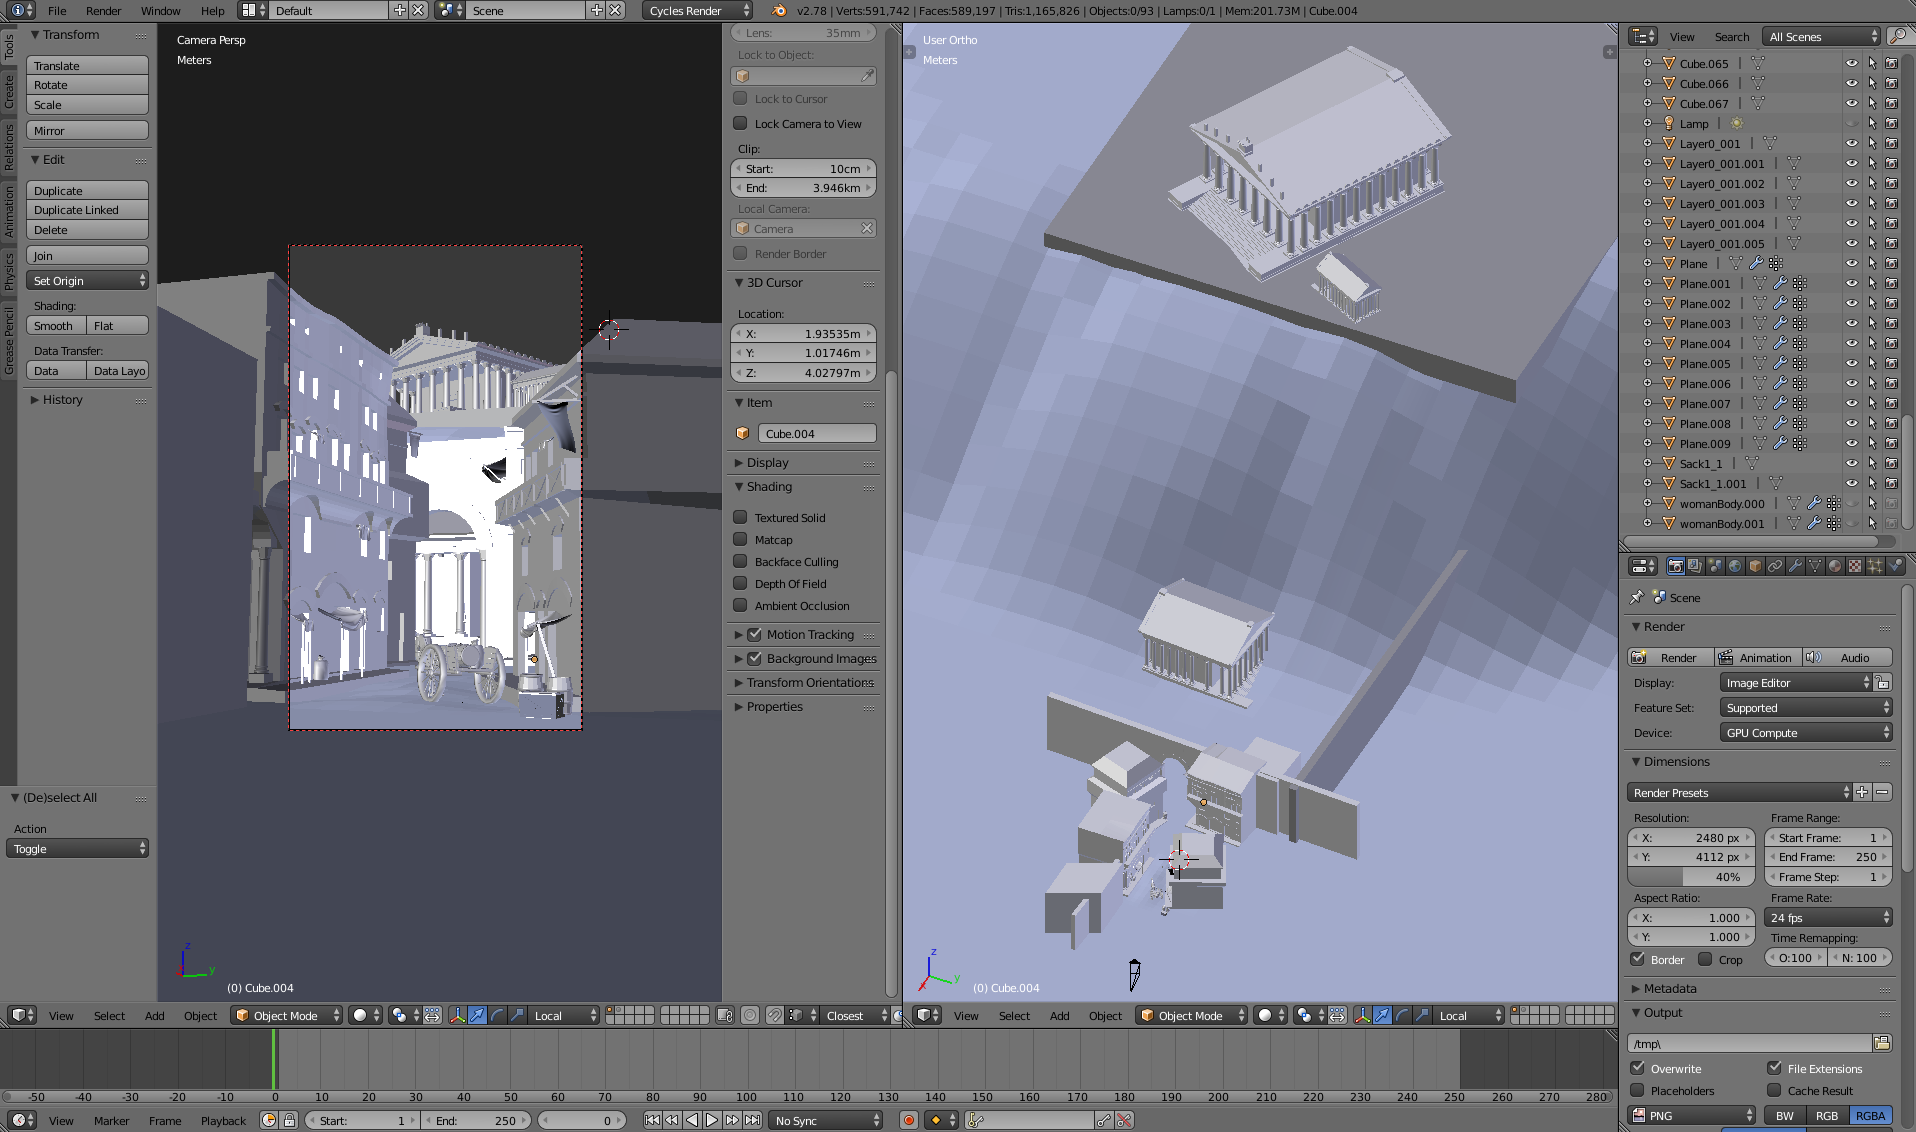Open the Modifiers wrench properties tab
The height and width of the screenshot is (1132, 1916).
(1795, 566)
